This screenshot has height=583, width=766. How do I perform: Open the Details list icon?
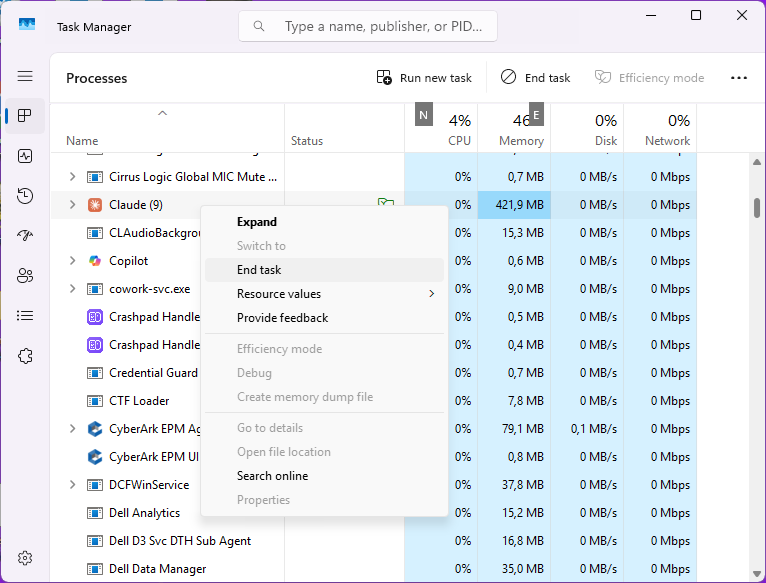click(25, 316)
